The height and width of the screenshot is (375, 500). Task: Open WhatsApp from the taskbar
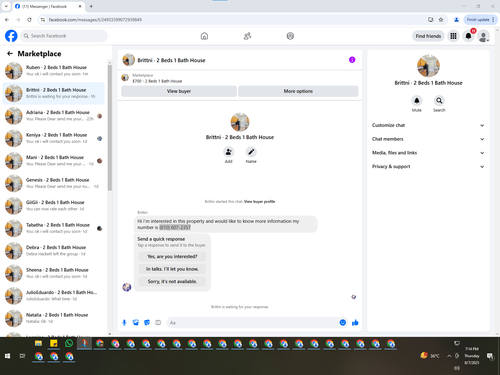(69, 343)
